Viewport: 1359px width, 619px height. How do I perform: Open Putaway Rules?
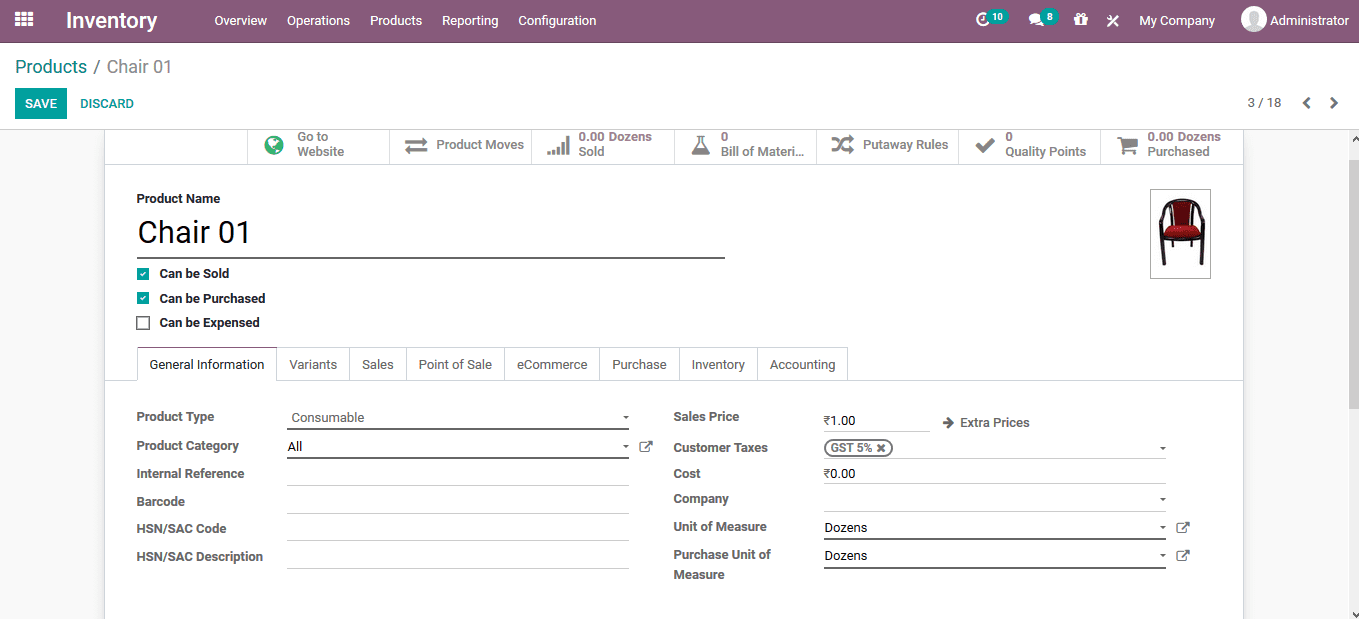tap(888, 144)
